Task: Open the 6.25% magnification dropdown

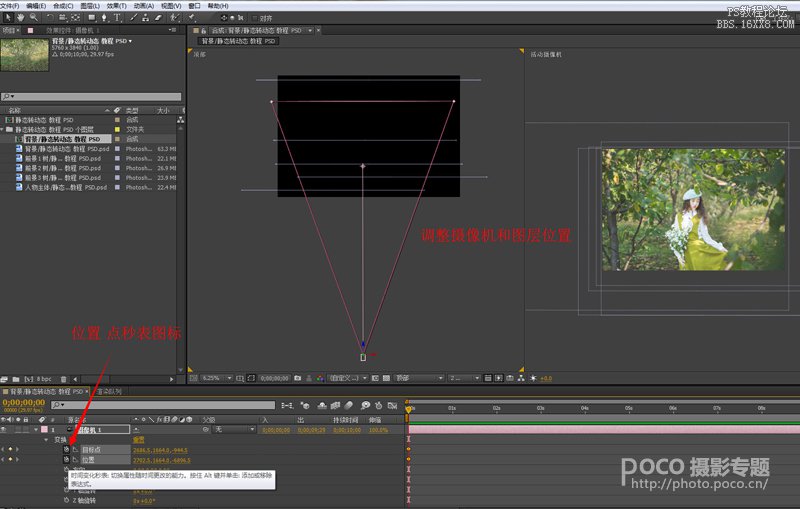Action: point(216,378)
